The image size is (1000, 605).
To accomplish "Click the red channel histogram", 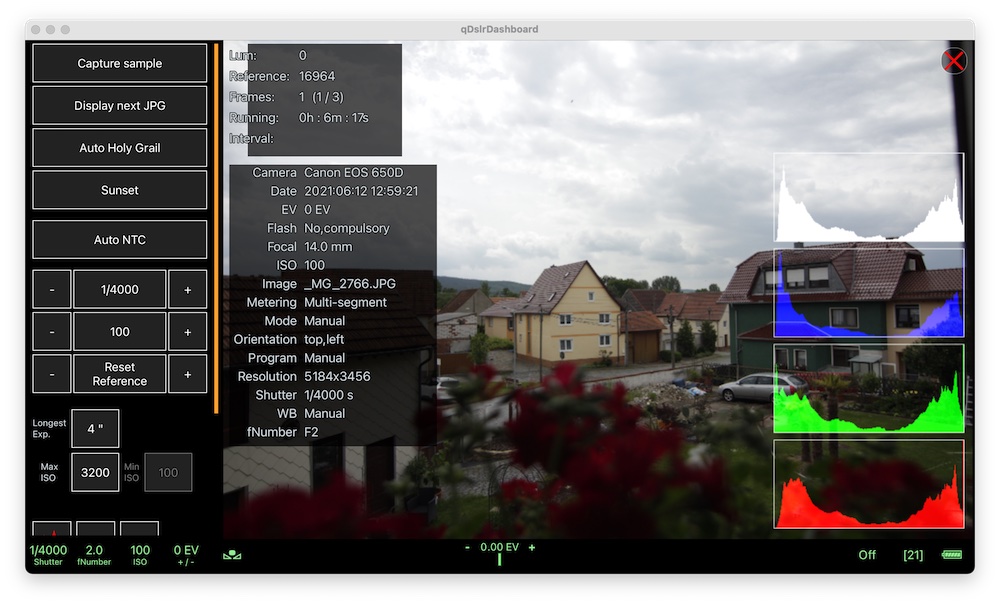I will (x=868, y=484).
